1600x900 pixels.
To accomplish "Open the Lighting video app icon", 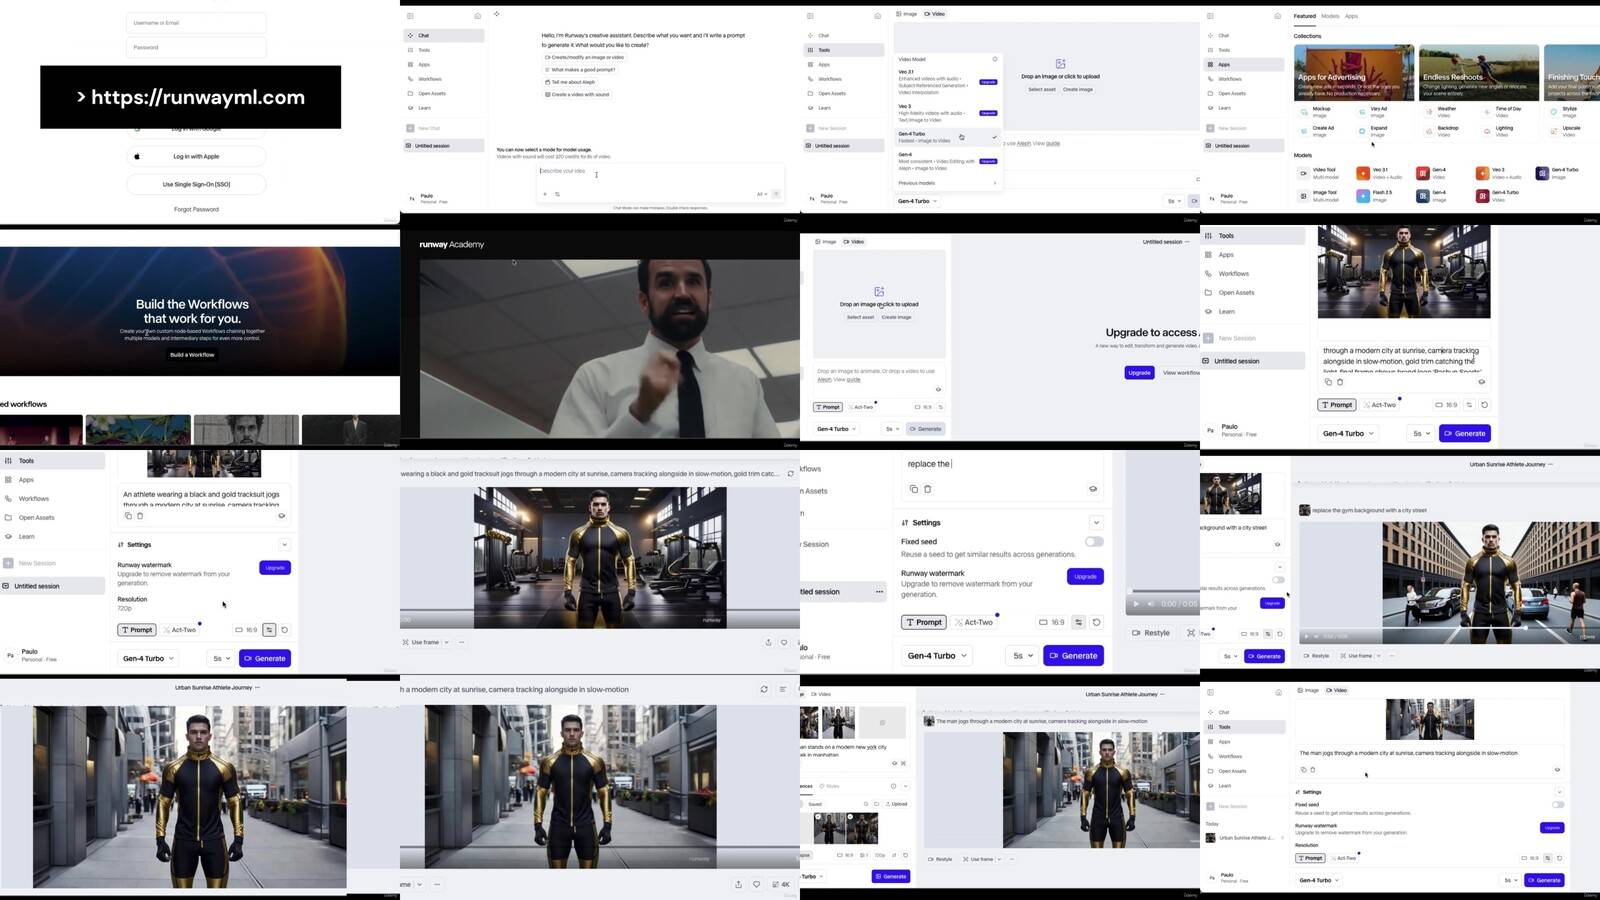I will click(x=1485, y=131).
